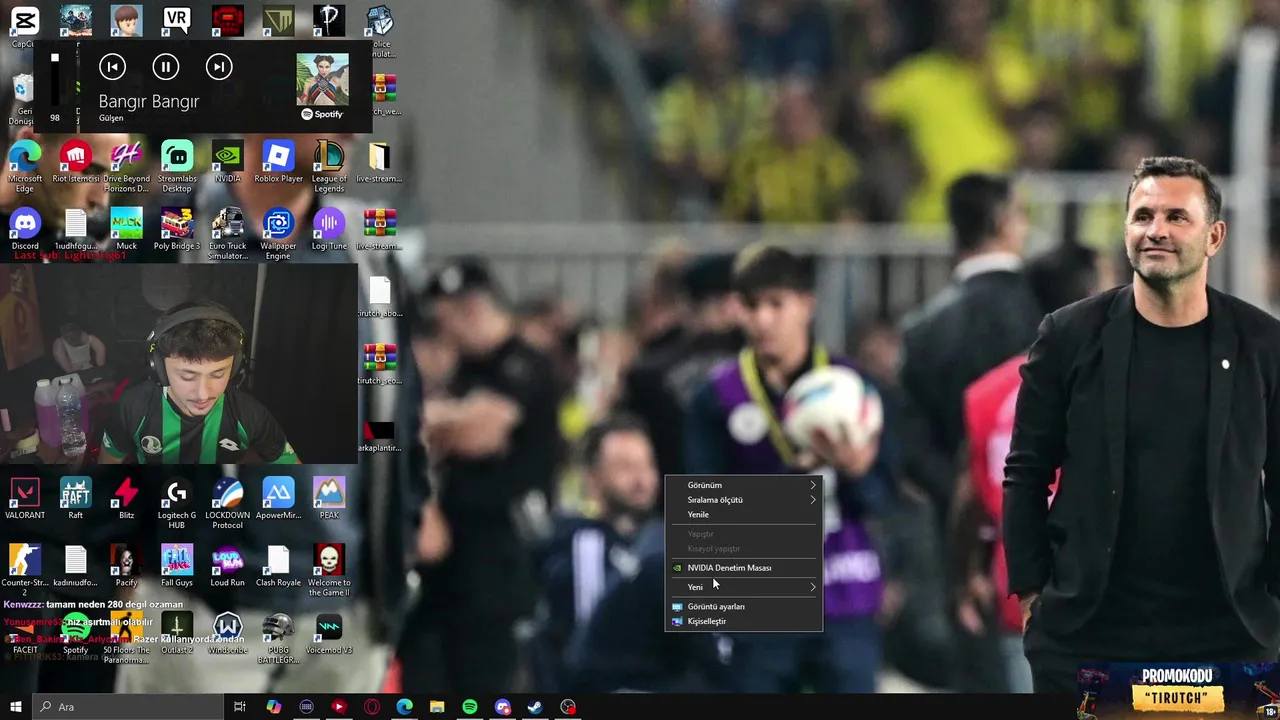This screenshot has height=720, width=1280.
Task: Expand Yeni submenu arrow
Action: pyautogui.click(x=813, y=587)
